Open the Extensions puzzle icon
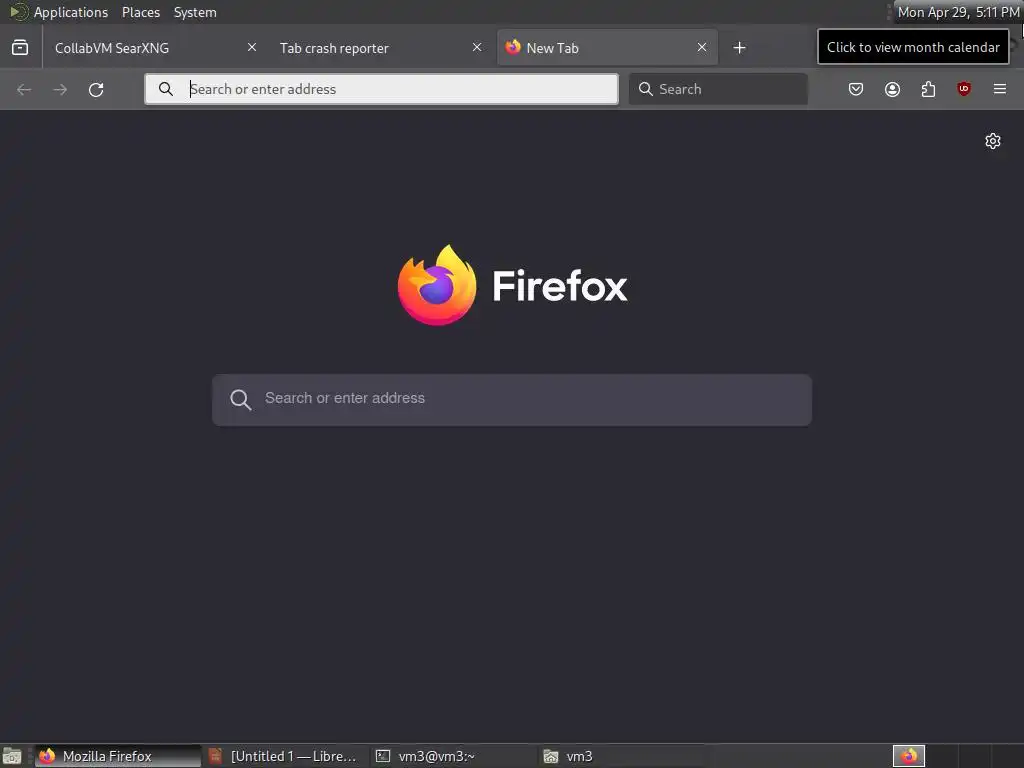Viewport: 1024px width, 768px height. point(928,89)
